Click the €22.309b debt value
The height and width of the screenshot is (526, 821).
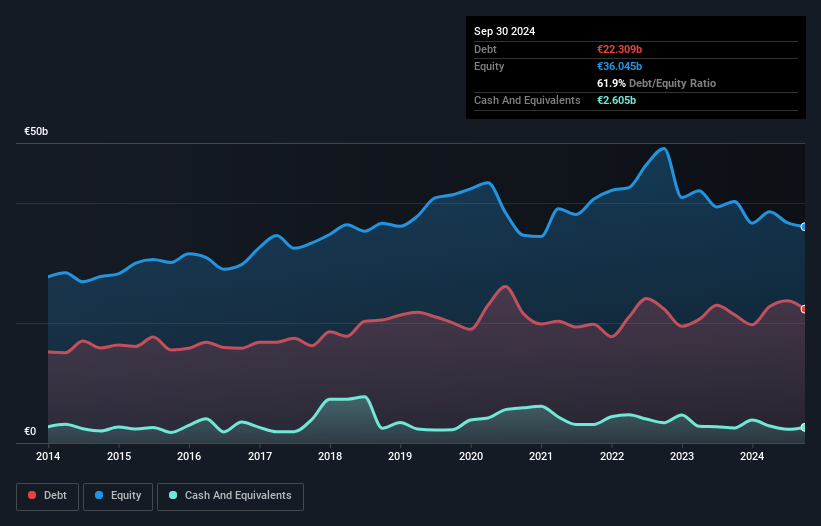[x=619, y=49]
